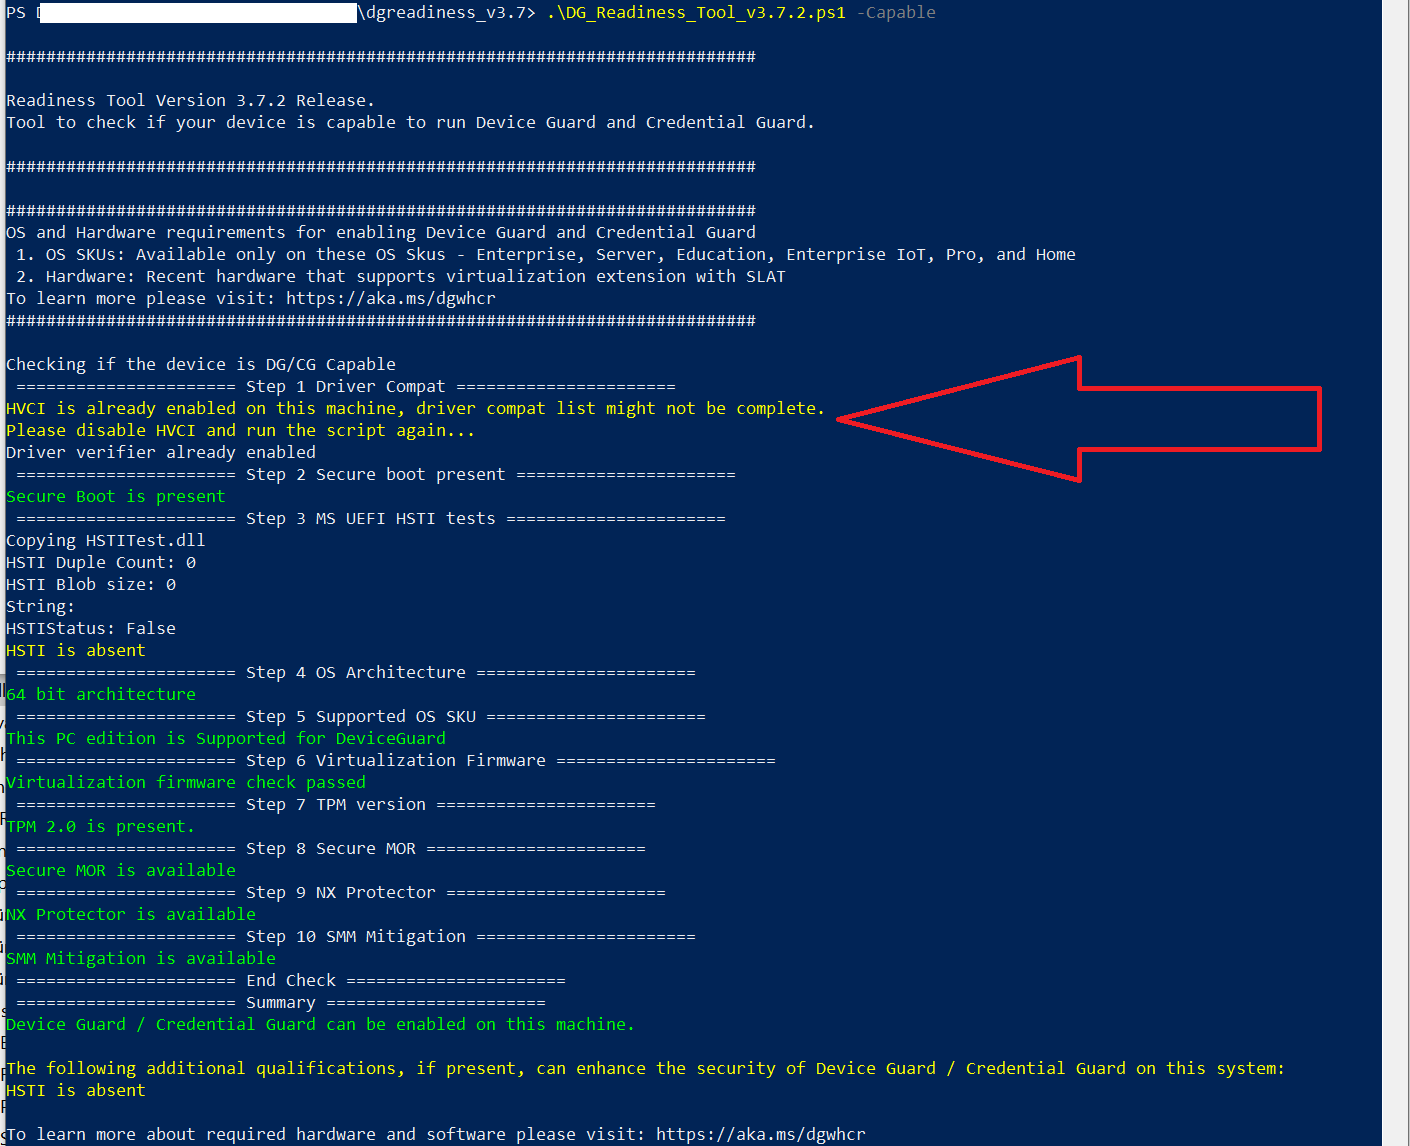Select the '64 bit architecture' result
This screenshot has width=1410, height=1146.
pos(101,694)
